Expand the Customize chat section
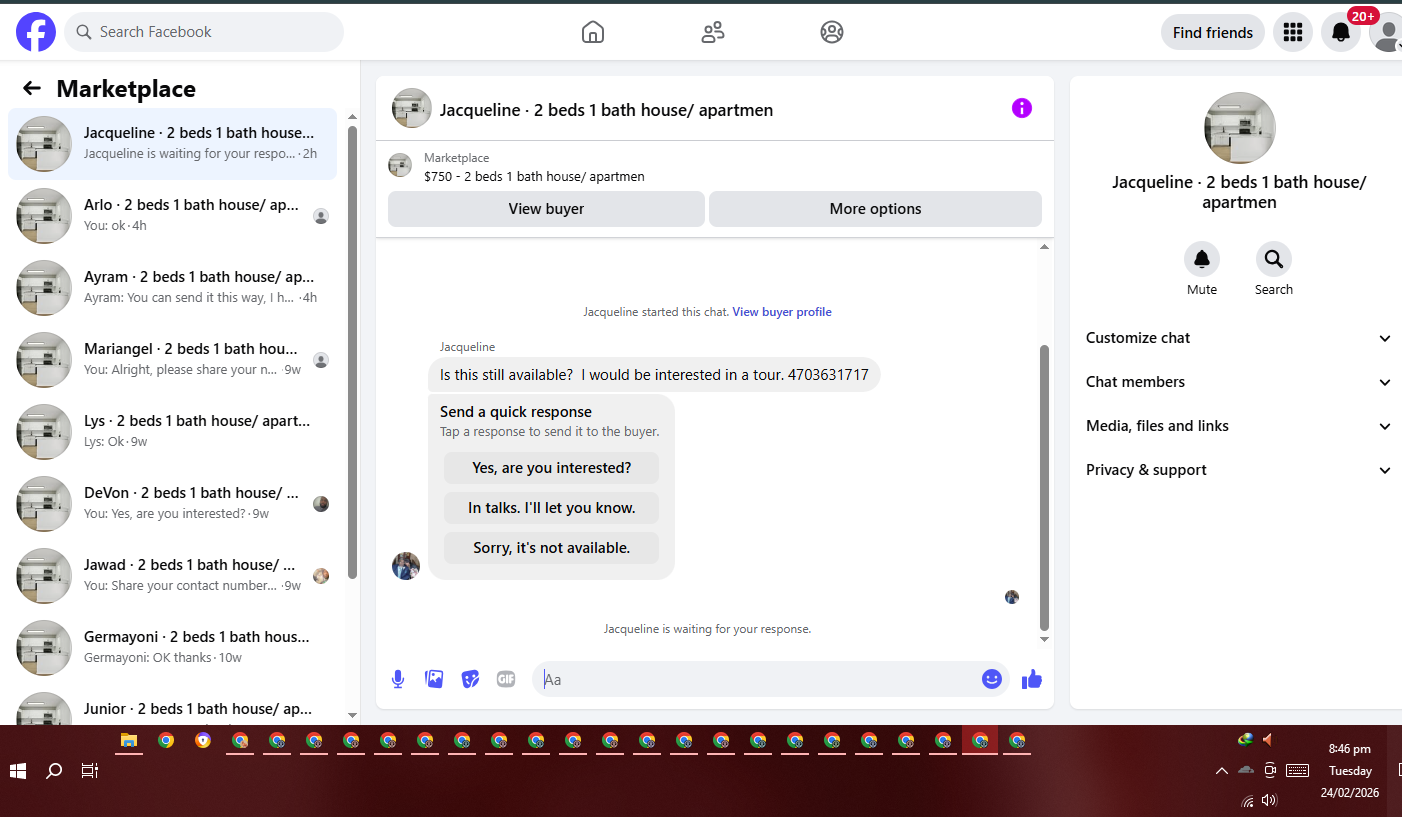Viewport: 1402px width, 817px height. 1238,338
